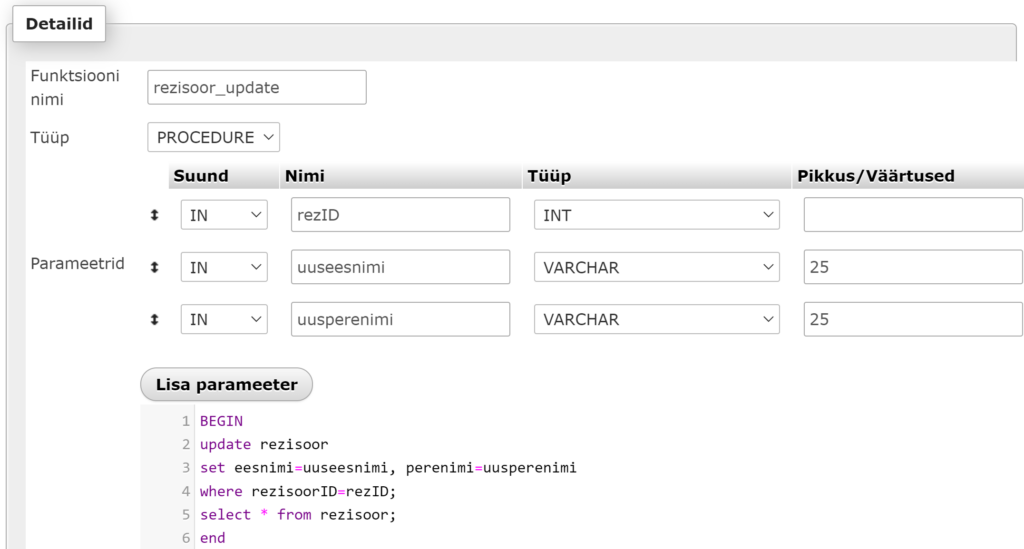Open the Suund dropdown for uusperenimi
The image size is (1024, 549).
pyautogui.click(x=224, y=320)
